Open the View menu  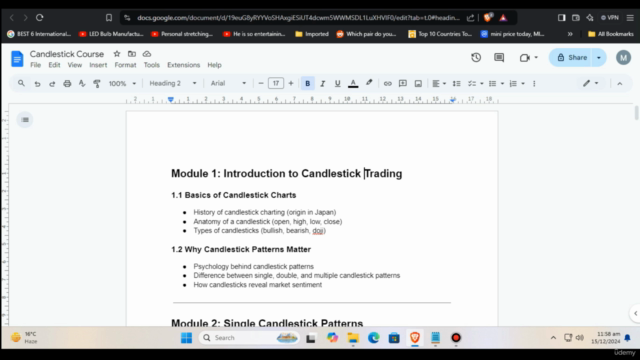(75, 65)
